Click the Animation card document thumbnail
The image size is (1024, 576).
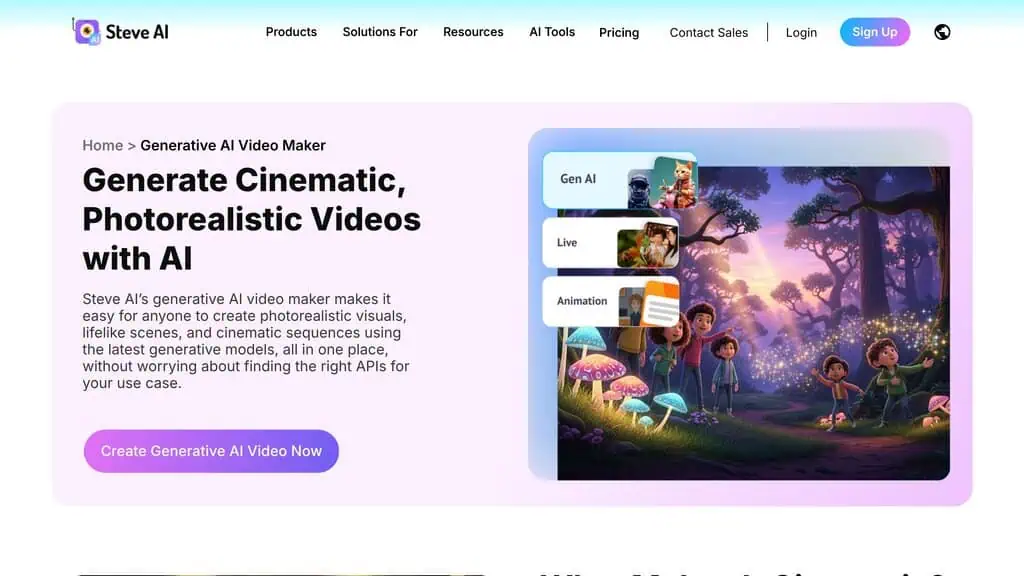pyautogui.click(x=660, y=303)
